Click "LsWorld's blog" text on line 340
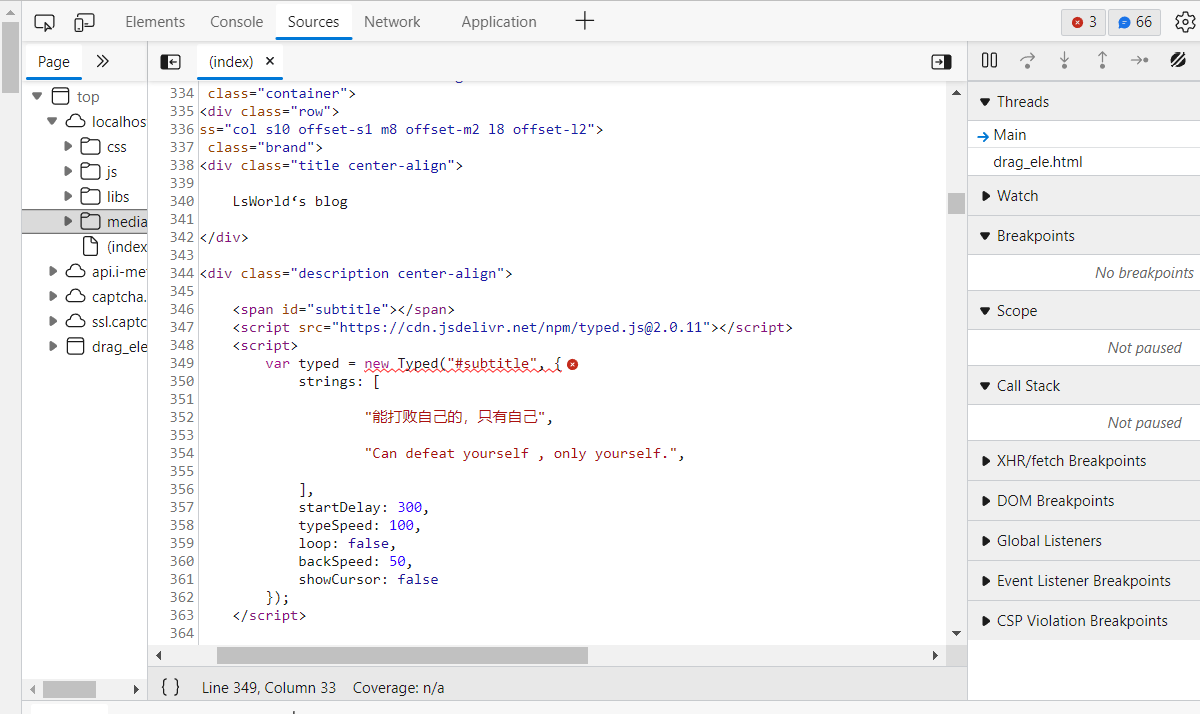This screenshot has width=1200, height=714. (290, 201)
